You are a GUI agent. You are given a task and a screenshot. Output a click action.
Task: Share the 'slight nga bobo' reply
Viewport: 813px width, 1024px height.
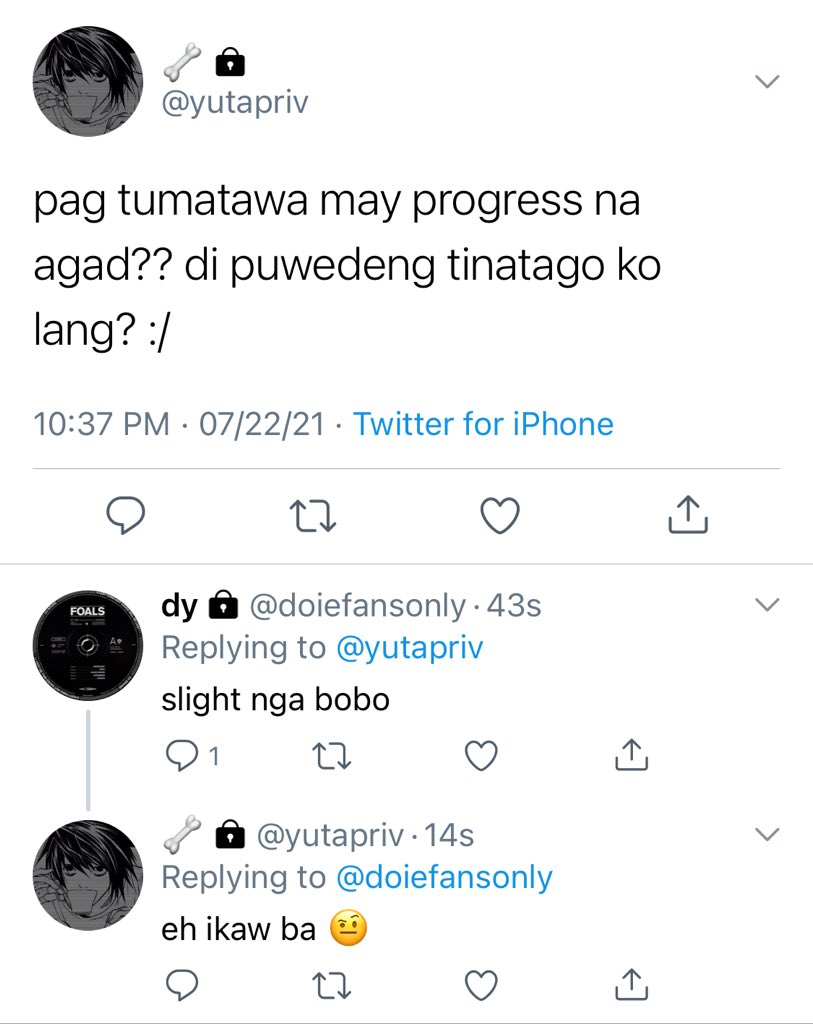tap(631, 754)
